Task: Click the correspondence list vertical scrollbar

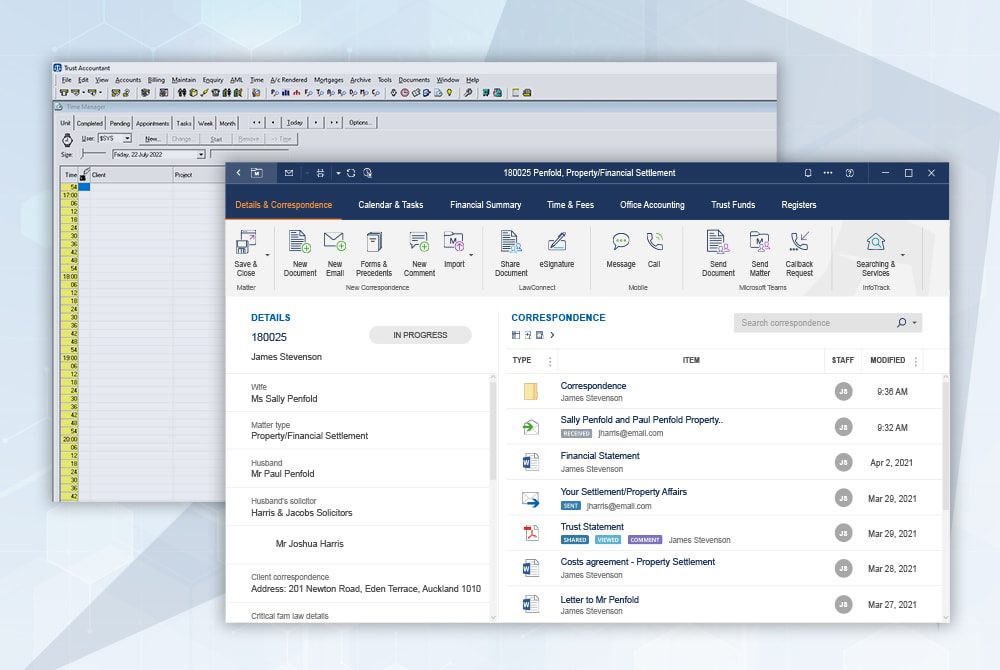Action: pos(945,444)
